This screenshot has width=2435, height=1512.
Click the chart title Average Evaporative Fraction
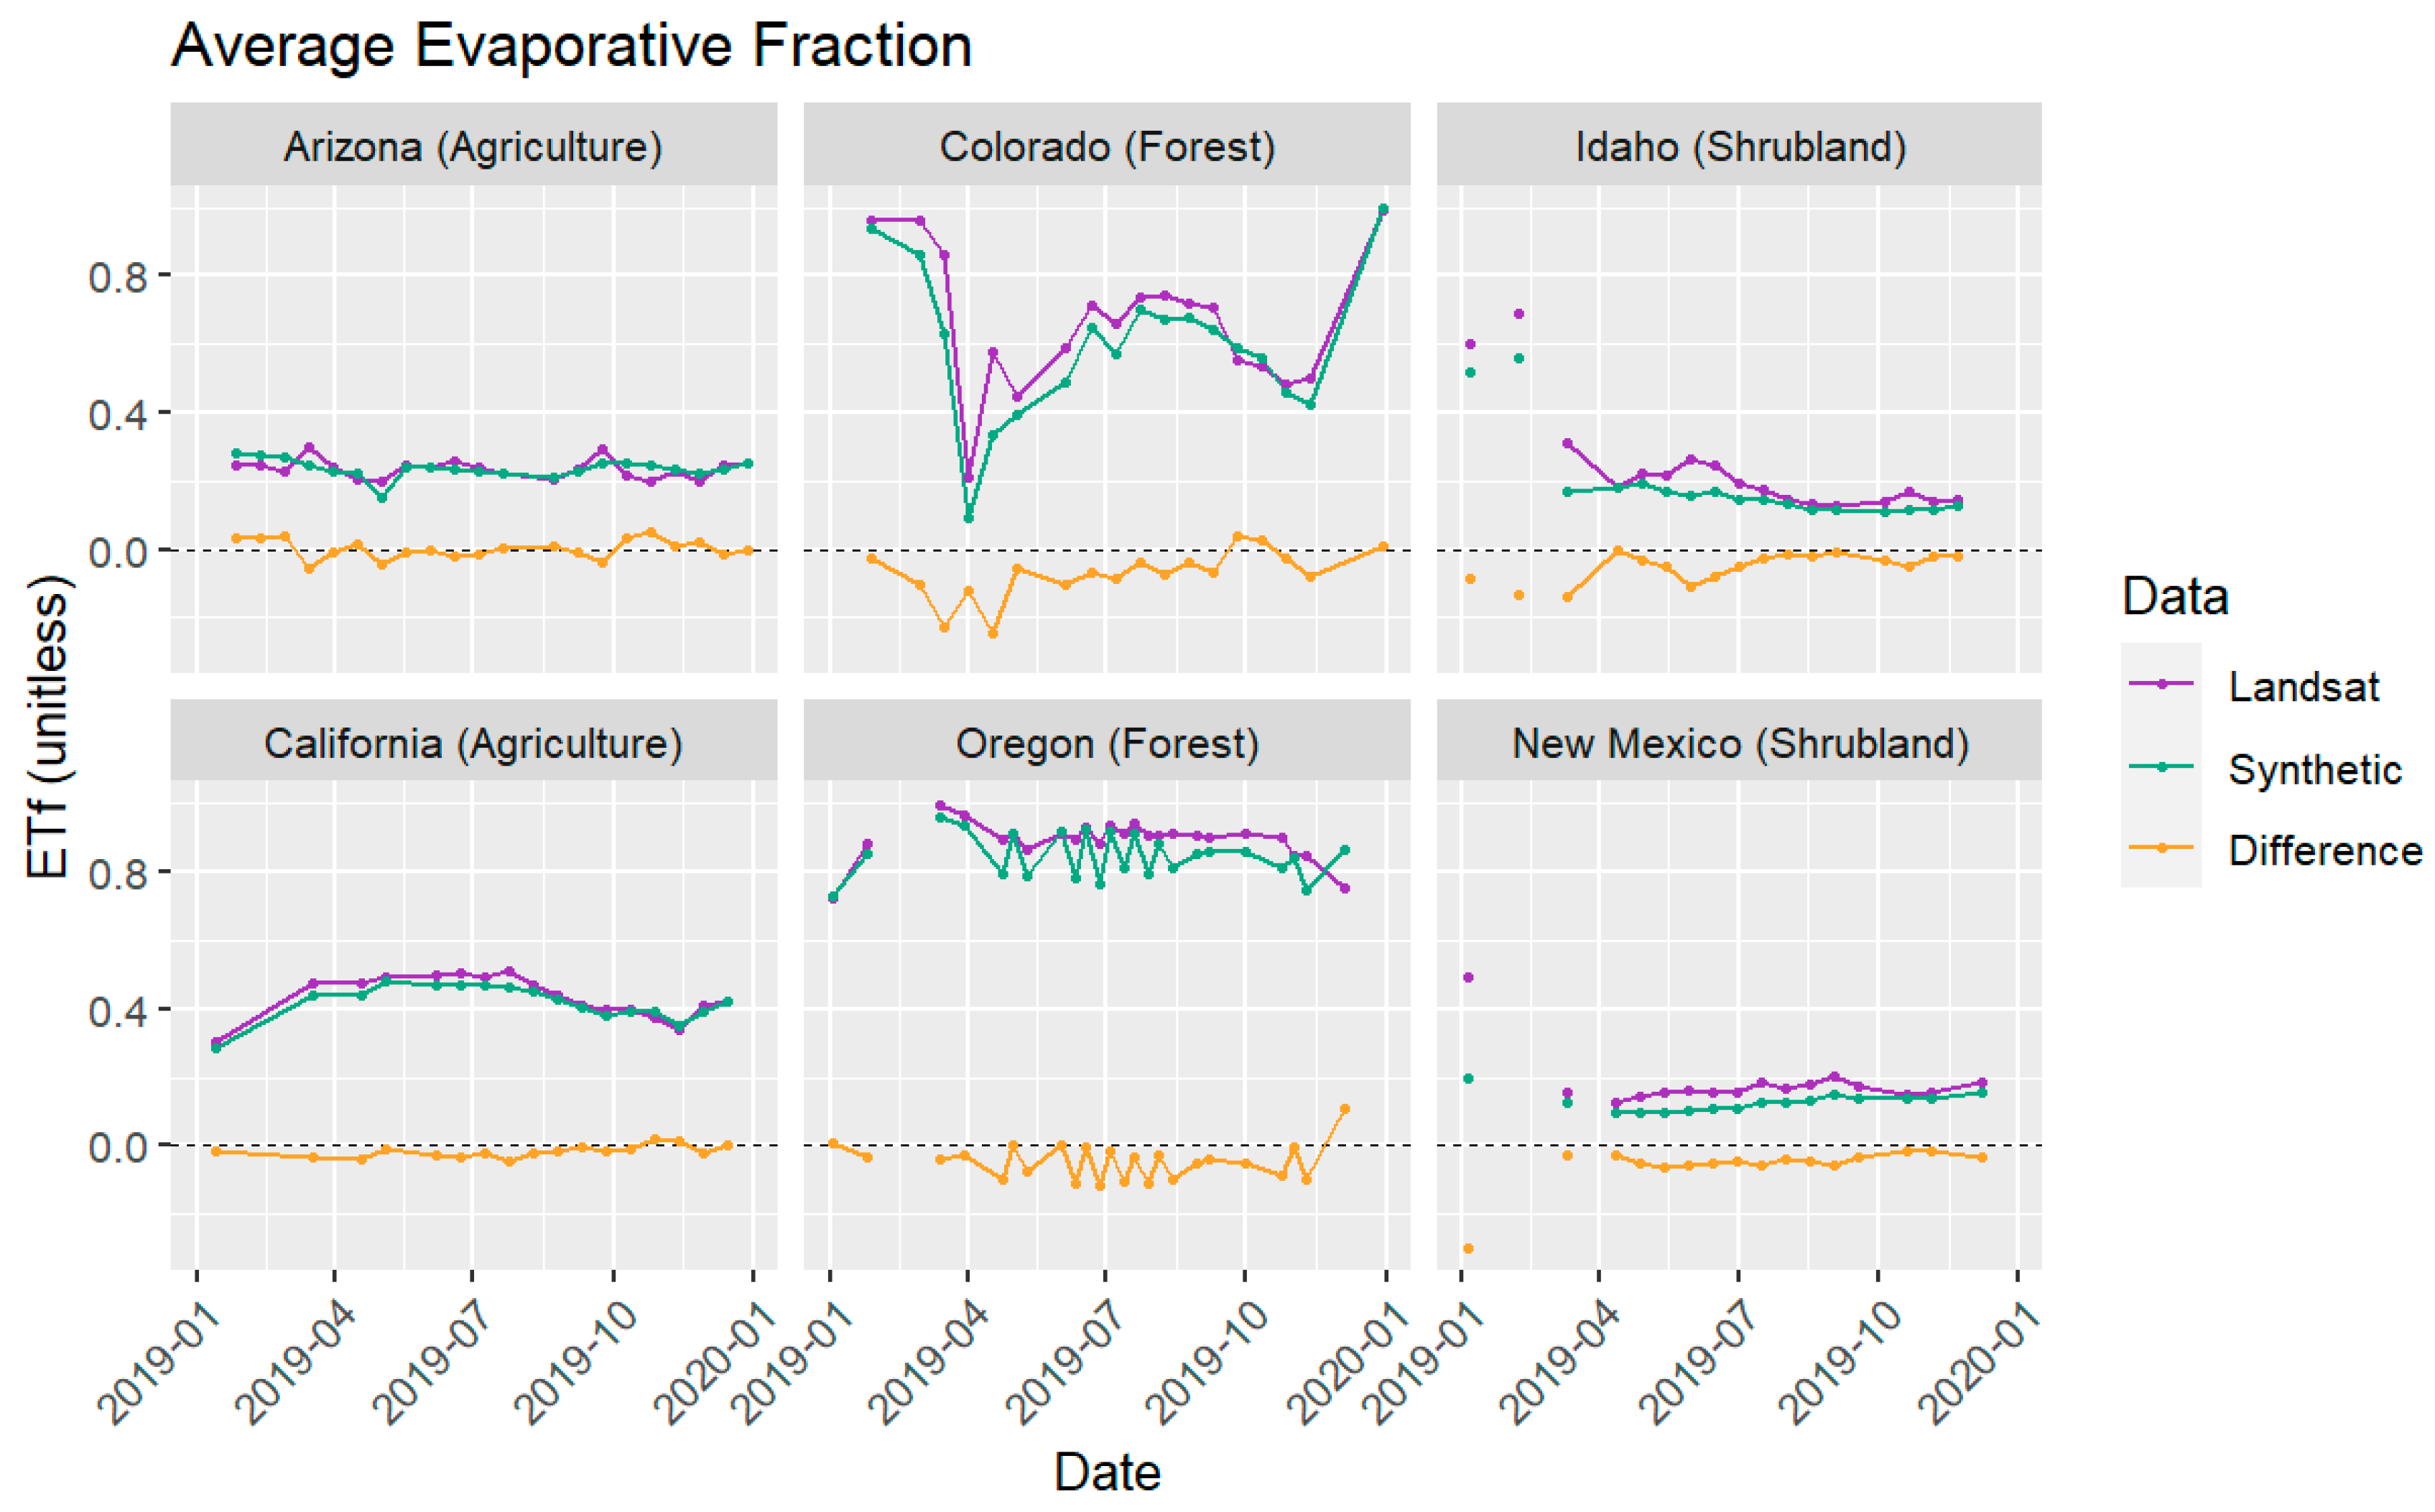[x=571, y=46]
